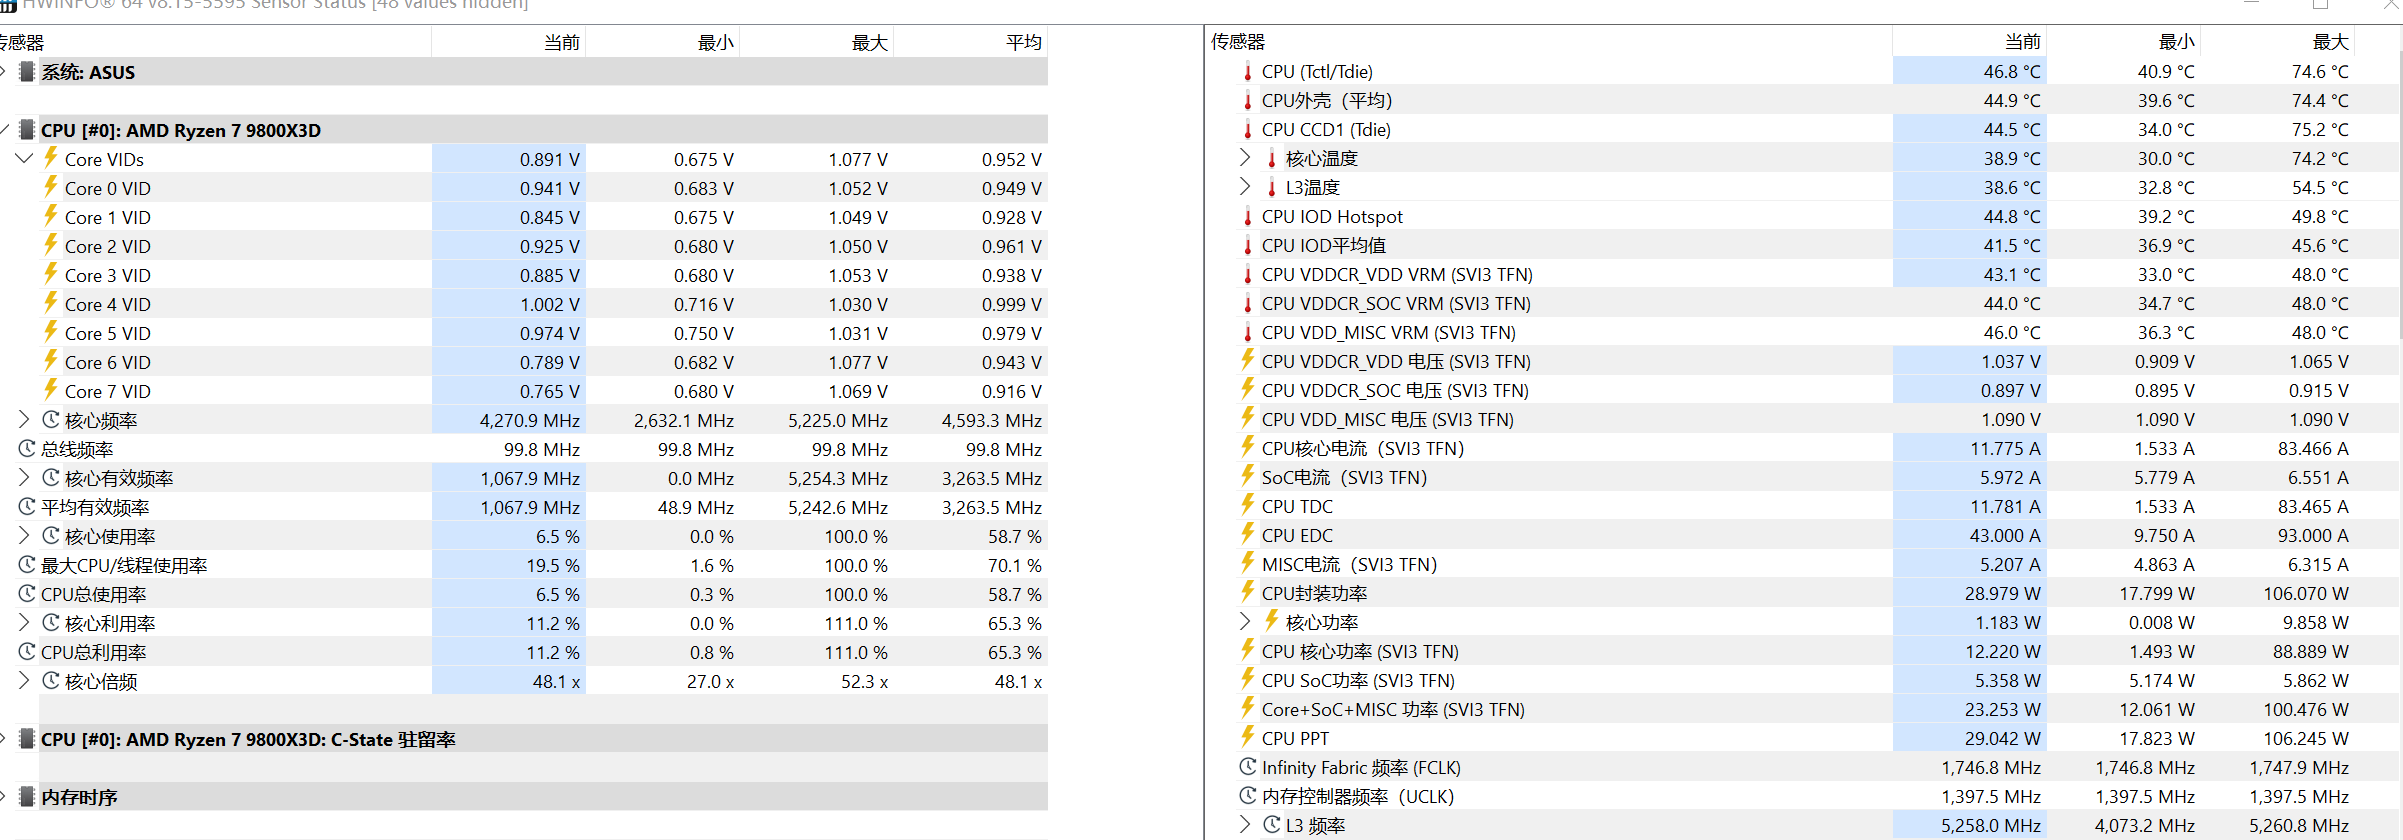
Task: Expand the 核心有效频率 row
Action: click(x=25, y=477)
